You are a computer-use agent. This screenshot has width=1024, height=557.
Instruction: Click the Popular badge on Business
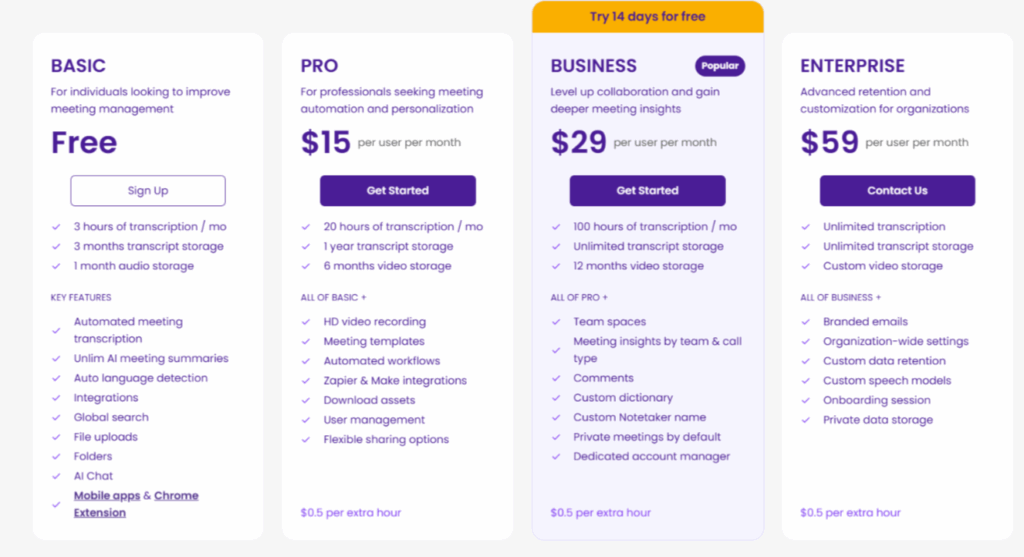[x=720, y=66]
